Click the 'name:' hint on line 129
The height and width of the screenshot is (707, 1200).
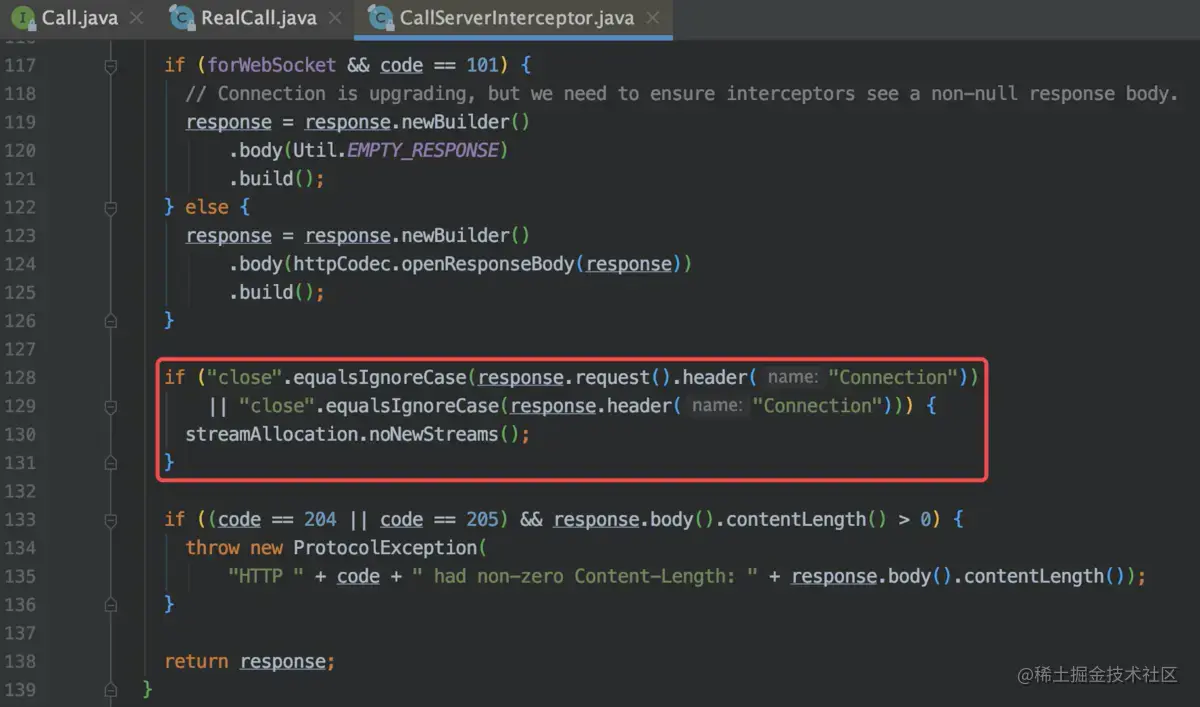(716, 405)
